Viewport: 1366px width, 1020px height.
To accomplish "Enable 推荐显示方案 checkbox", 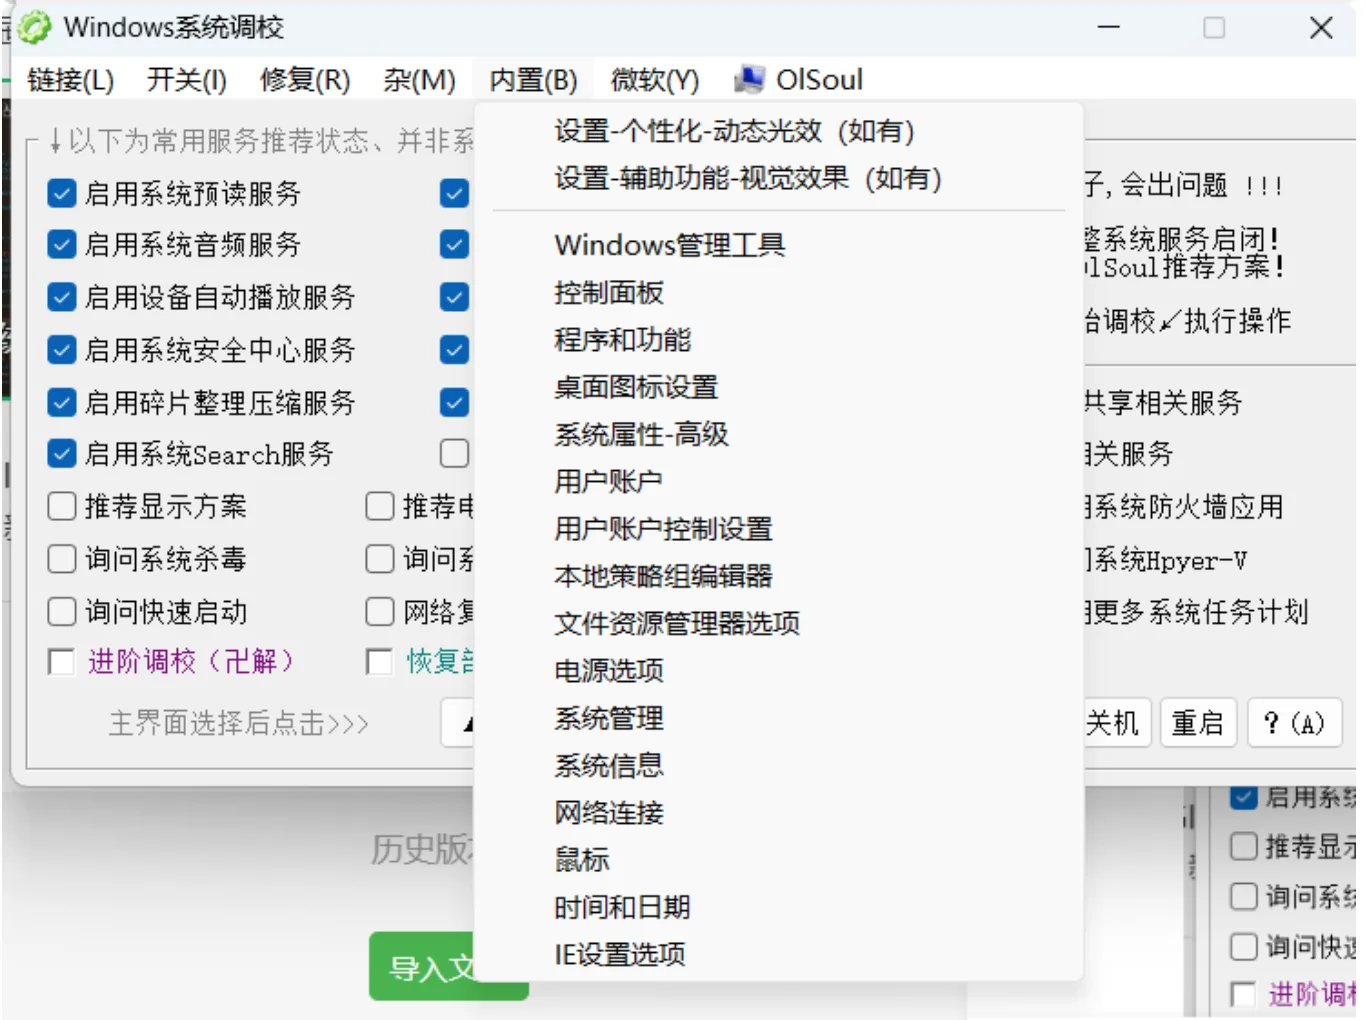I will [x=62, y=506].
